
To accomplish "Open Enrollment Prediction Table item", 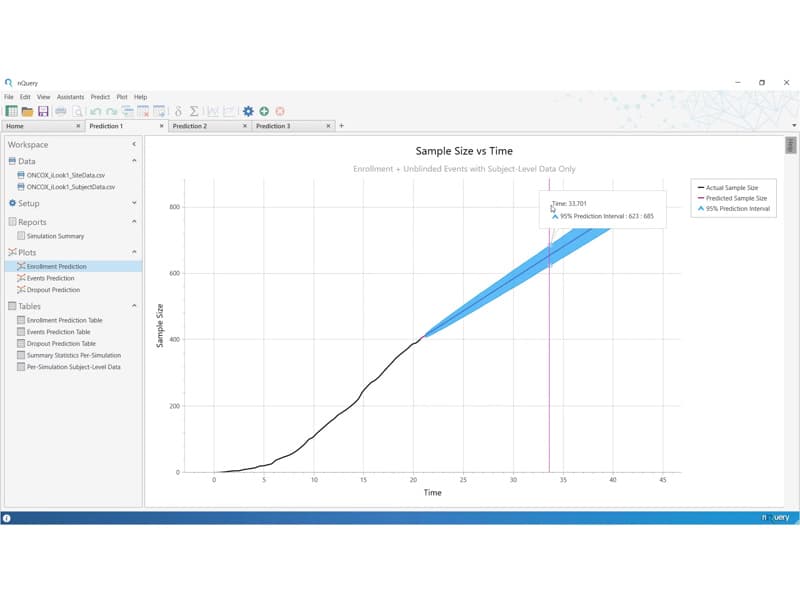I will coord(64,320).
